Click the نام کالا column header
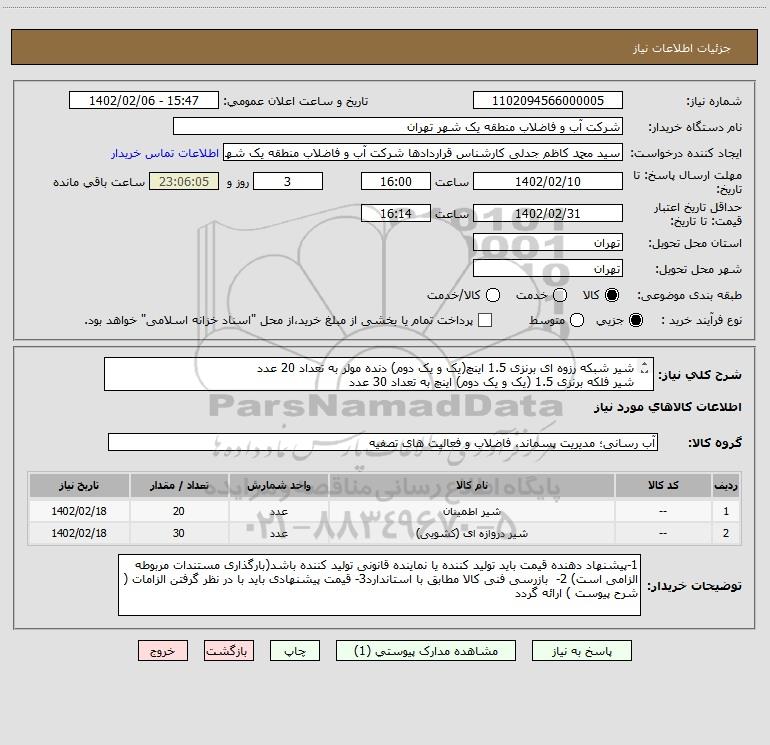 pyautogui.click(x=471, y=485)
